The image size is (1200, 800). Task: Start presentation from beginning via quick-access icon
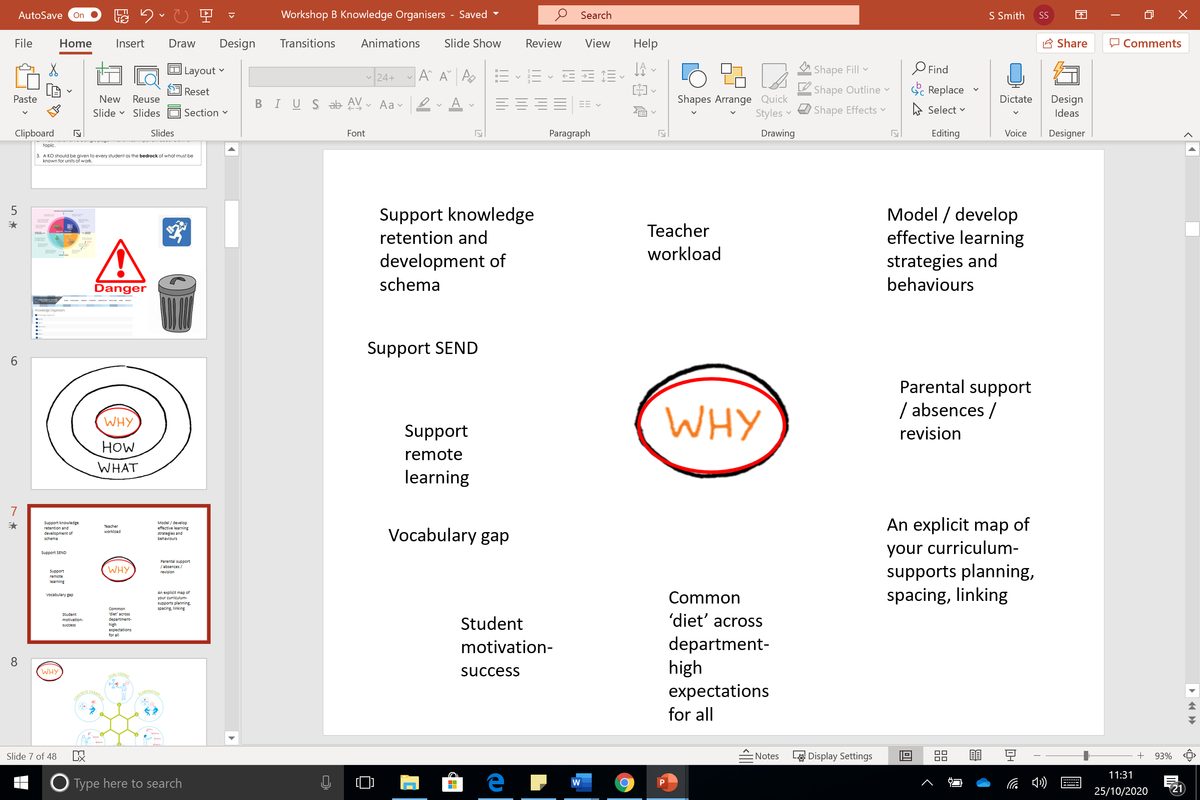pos(207,15)
